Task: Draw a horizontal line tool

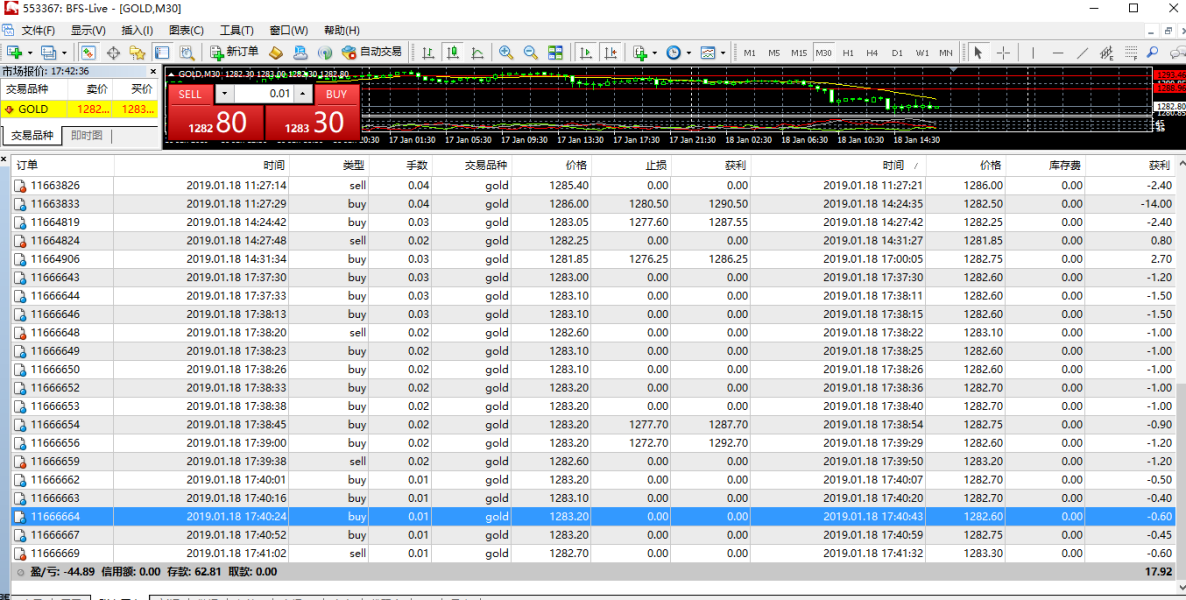Action: (1057, 52)
